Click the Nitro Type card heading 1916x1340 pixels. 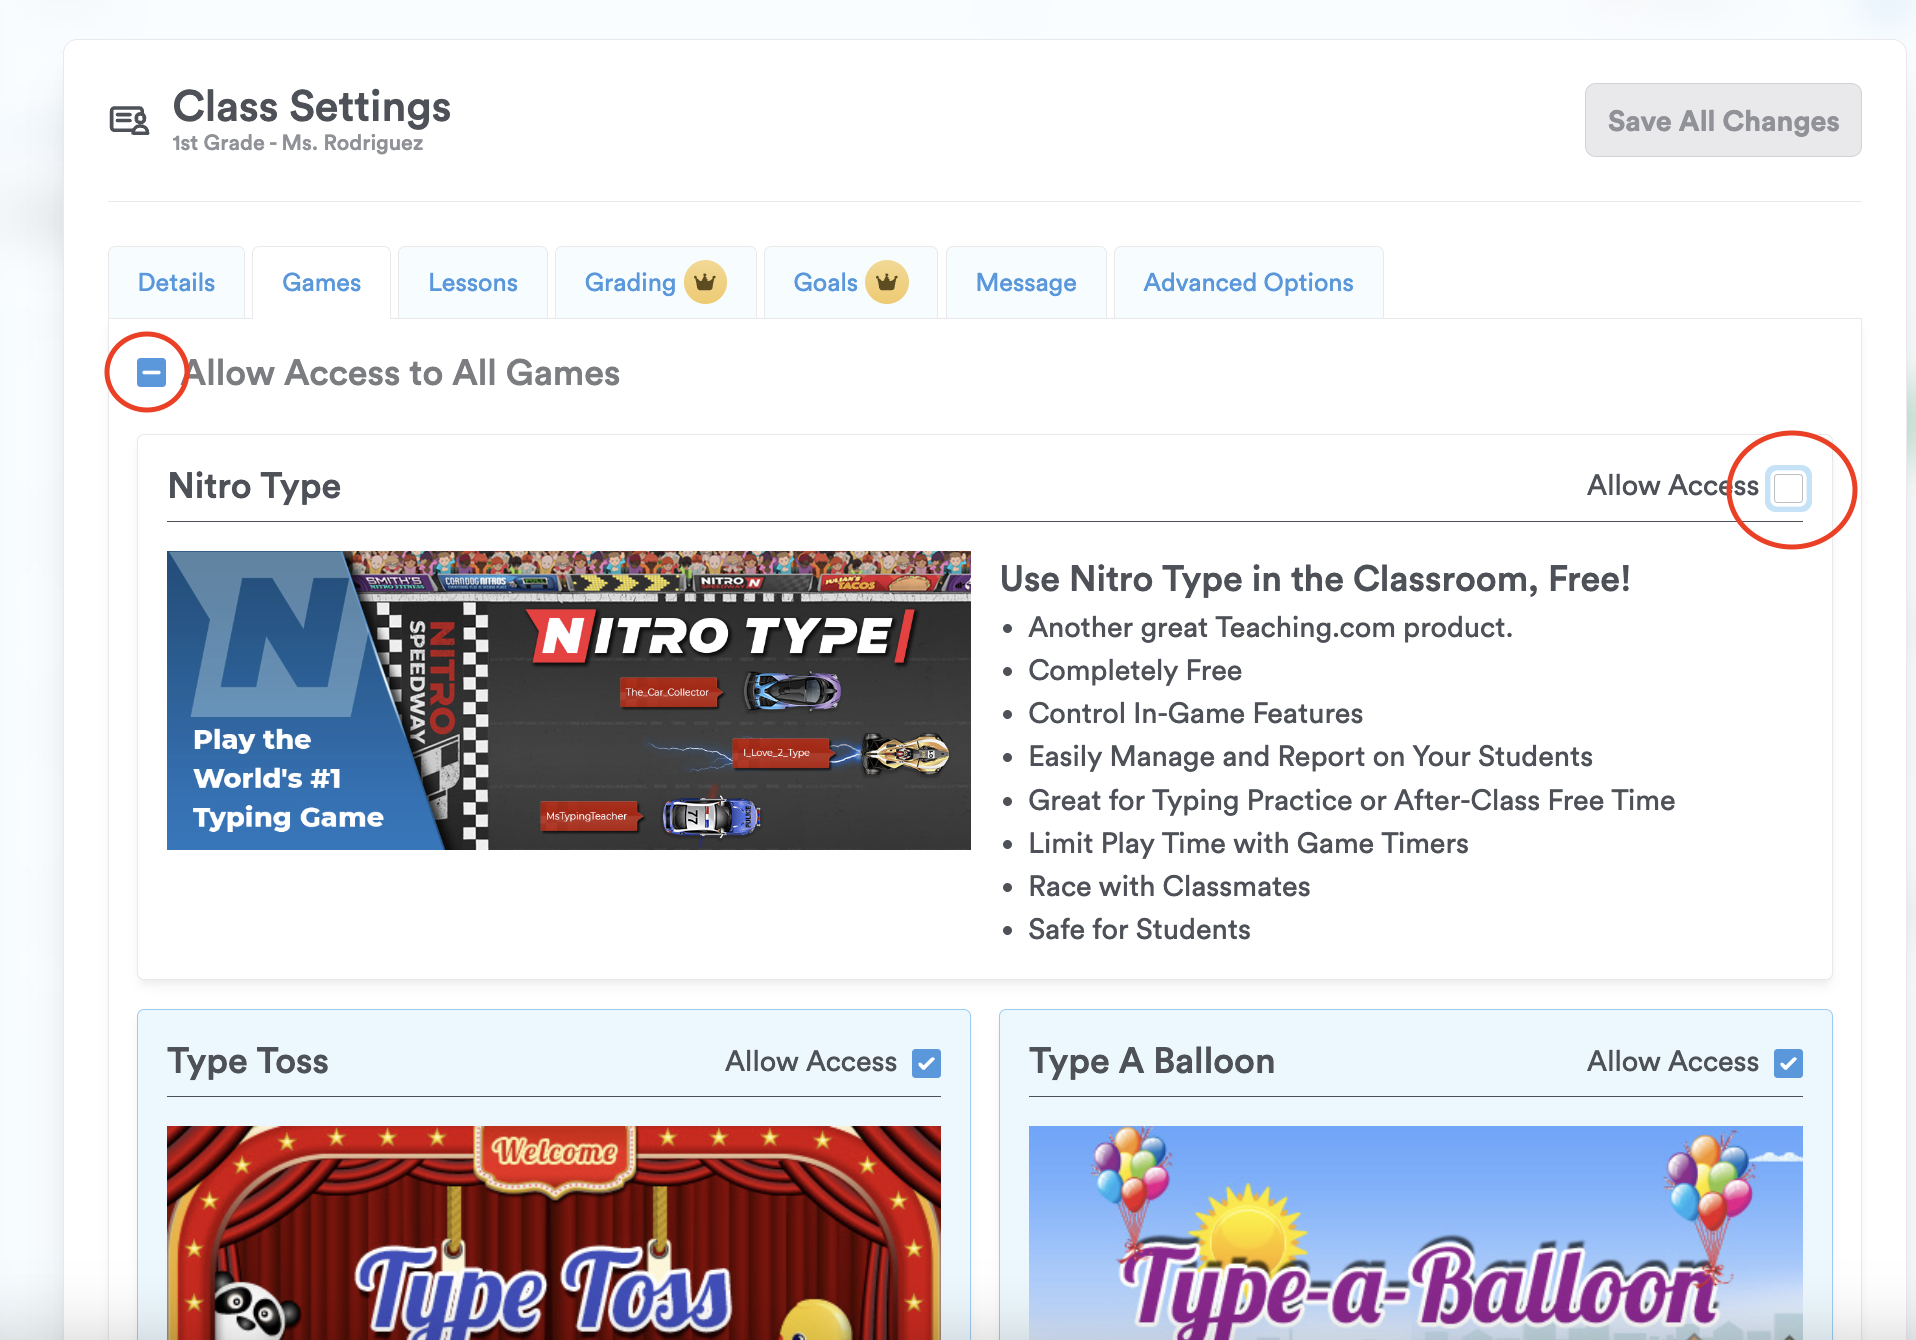255,486
